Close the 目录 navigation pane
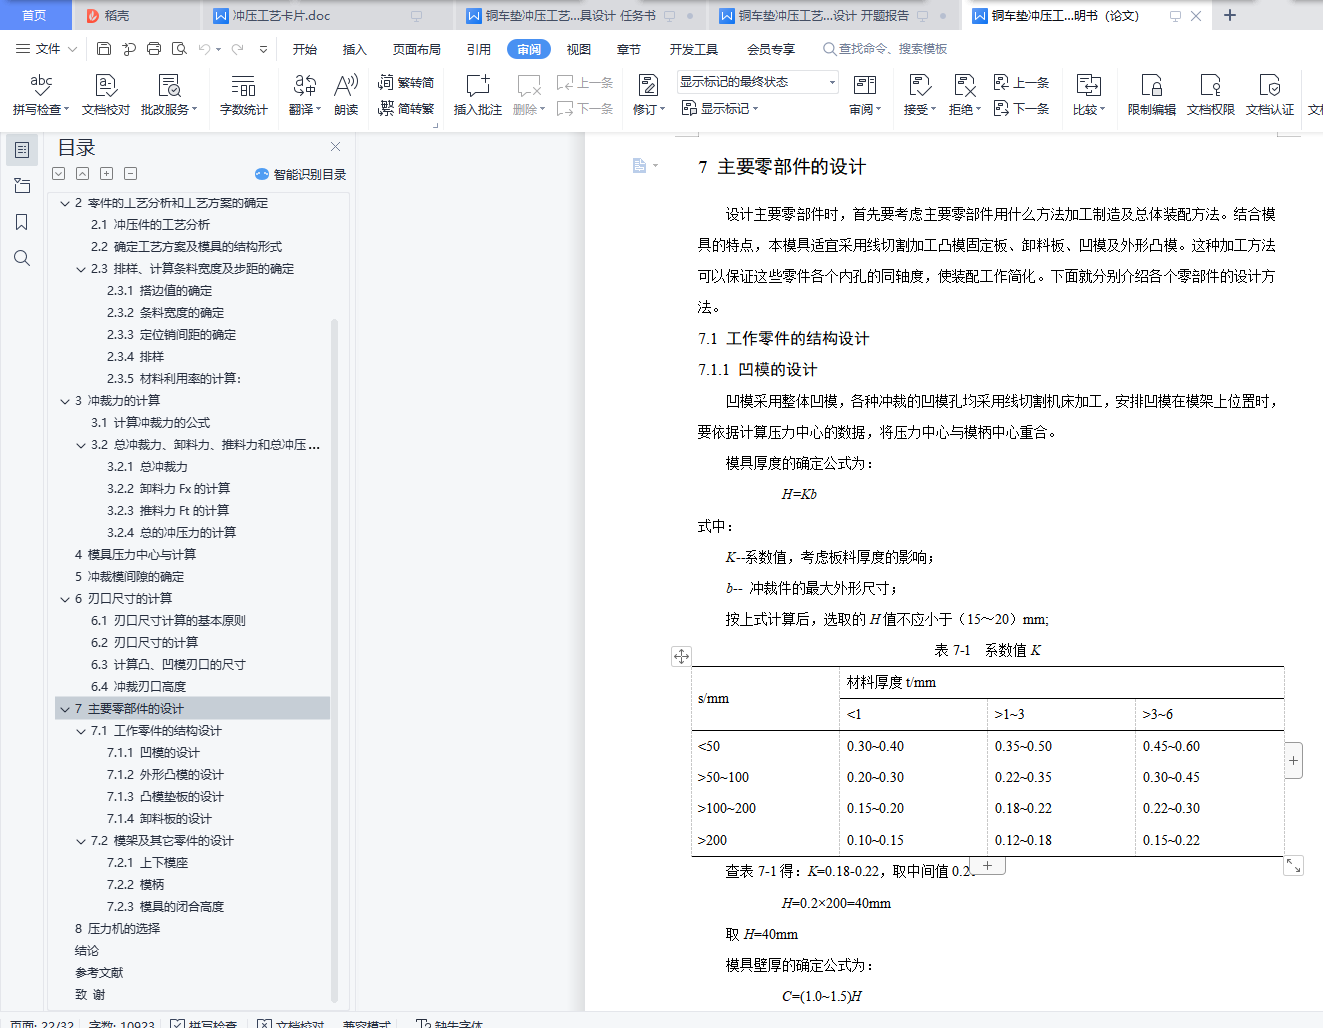 335,146
